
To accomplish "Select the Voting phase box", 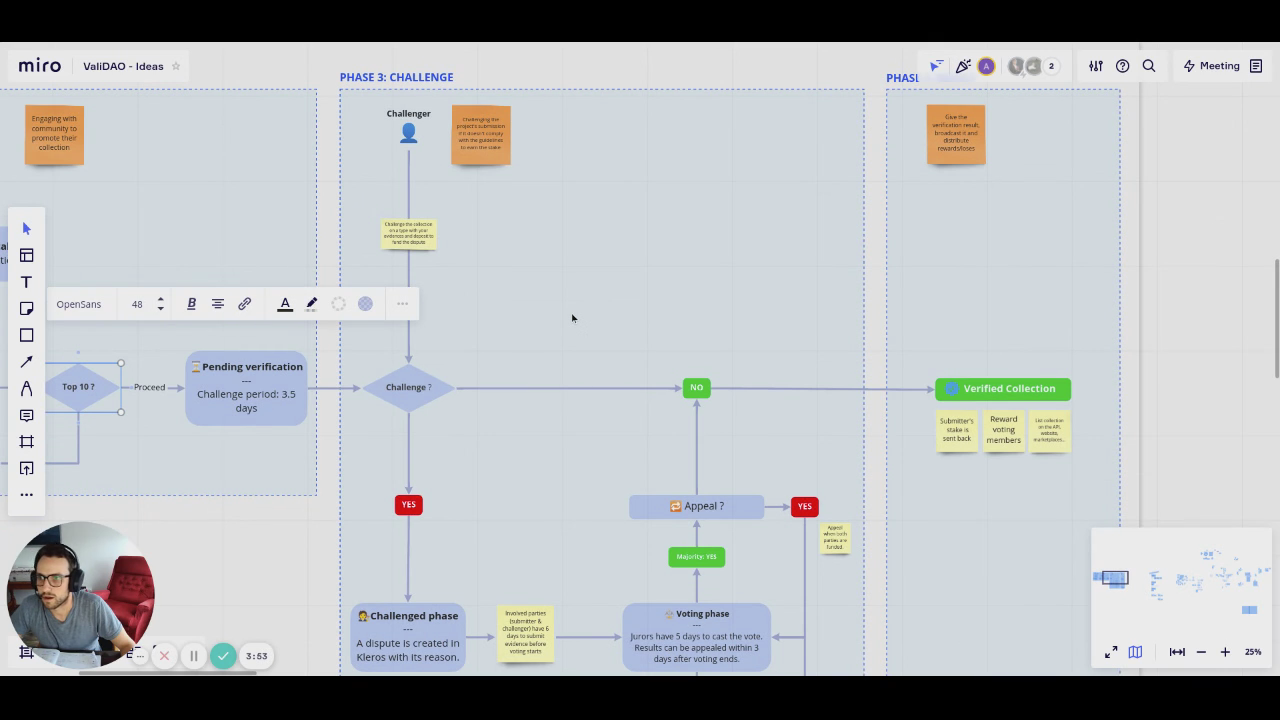I will [x=696, y=637].
